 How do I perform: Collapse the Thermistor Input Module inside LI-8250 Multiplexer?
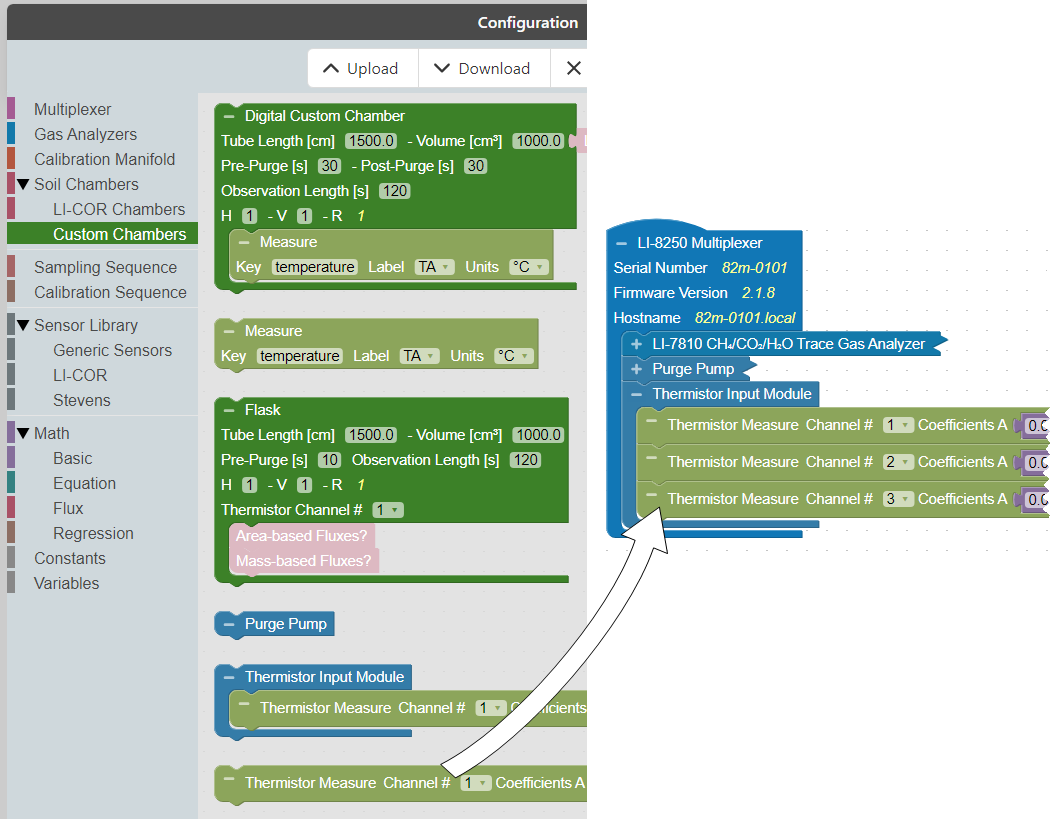coord(636,394)
